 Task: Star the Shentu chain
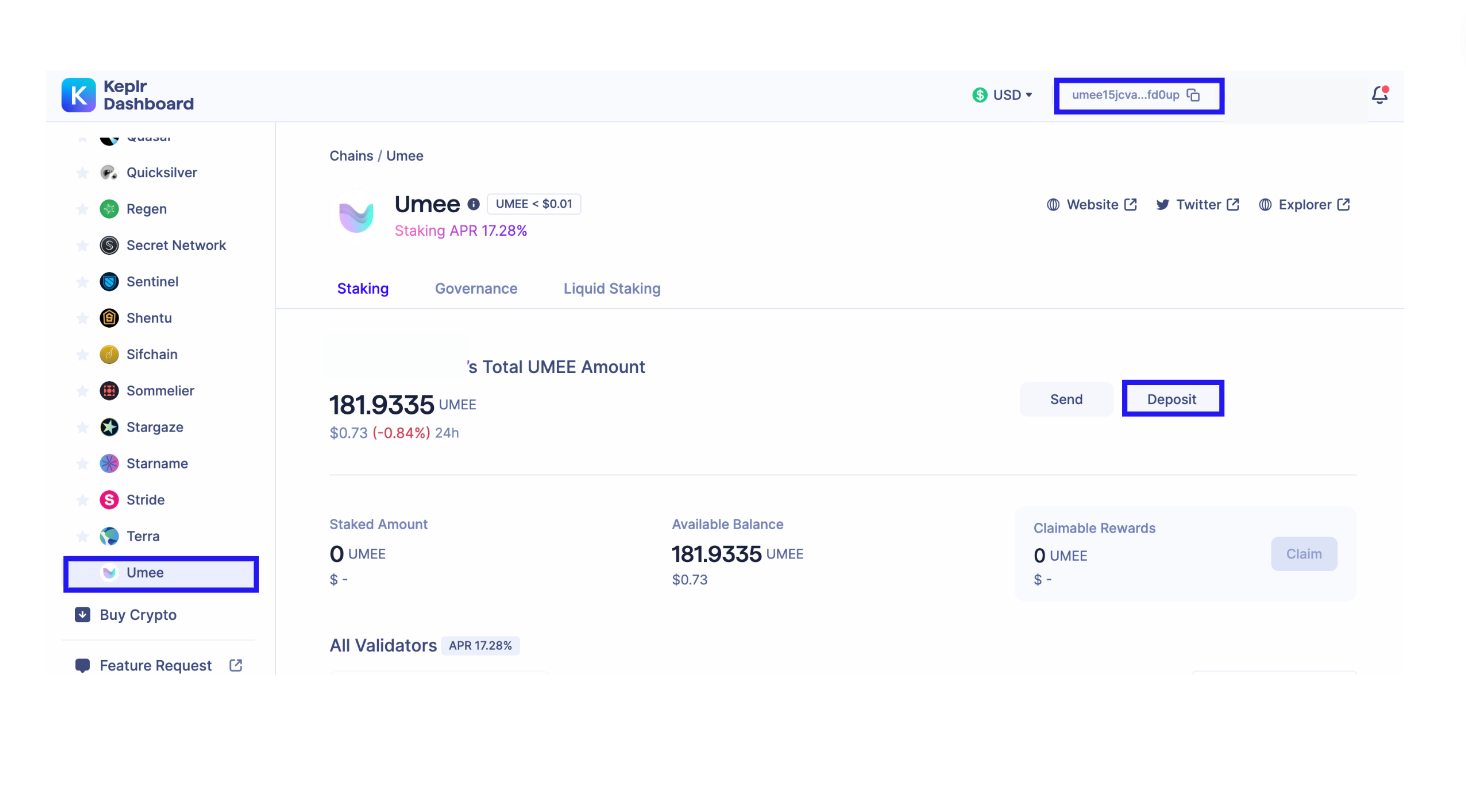click(x=82, y=318)
